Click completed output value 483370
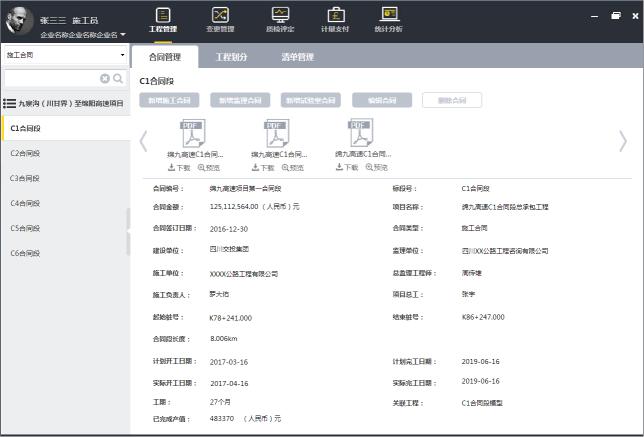The width and height of the screenshot is (644, 437). click(x=222, y=419)
